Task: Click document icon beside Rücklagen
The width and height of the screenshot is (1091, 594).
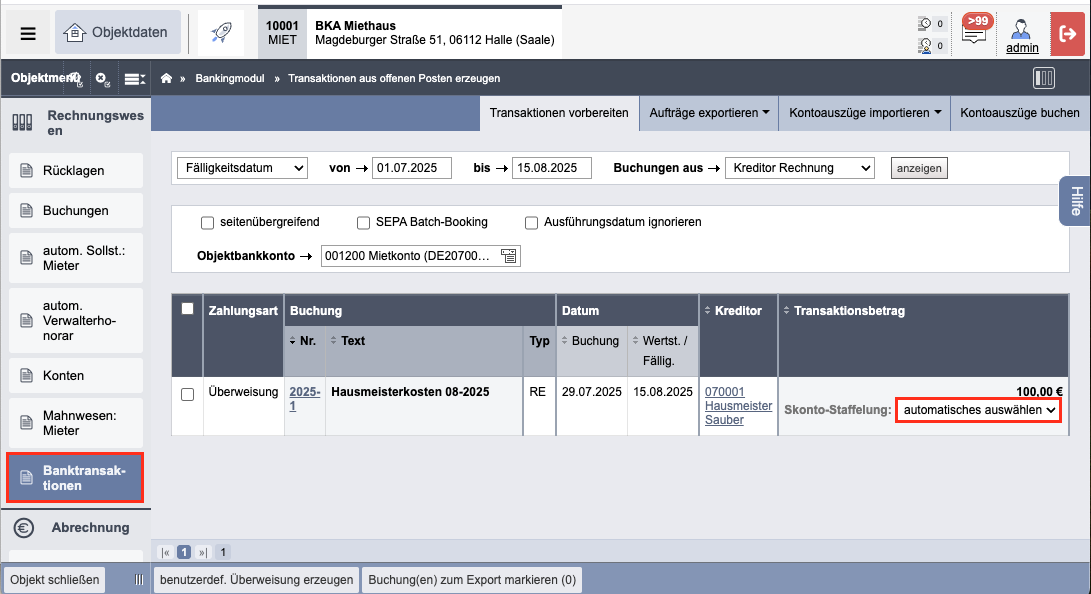Action: (x=26, y=170)
